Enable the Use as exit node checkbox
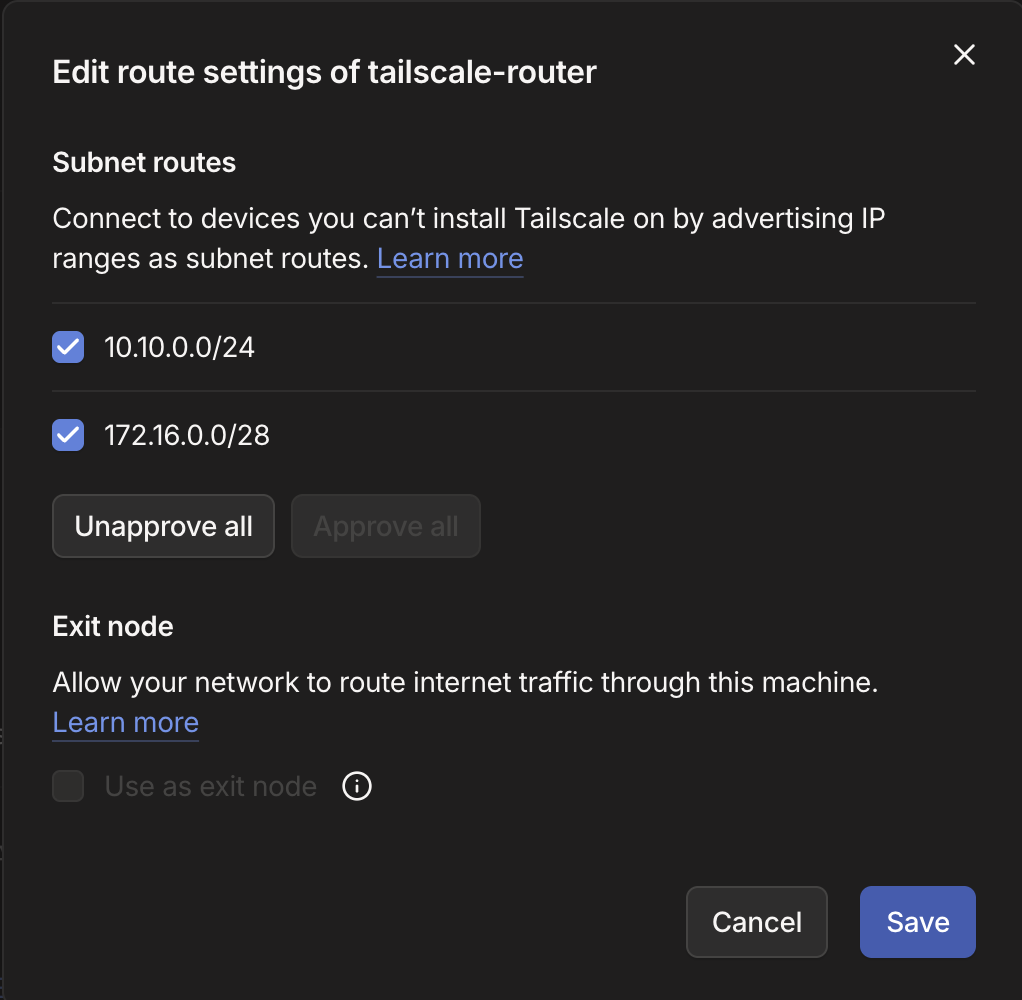The height and width of the screenshot is (1000, 1022). tap(68, 787)
